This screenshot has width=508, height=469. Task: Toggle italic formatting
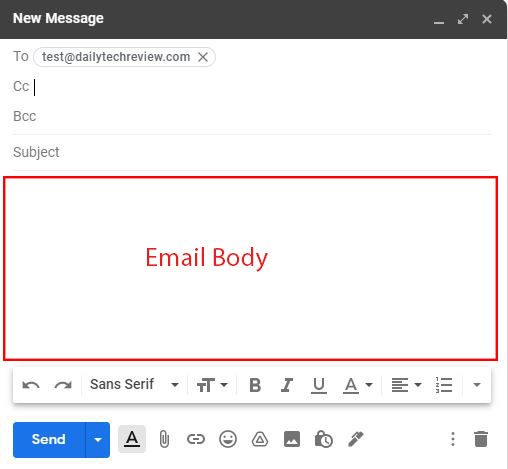pos(287,385)
